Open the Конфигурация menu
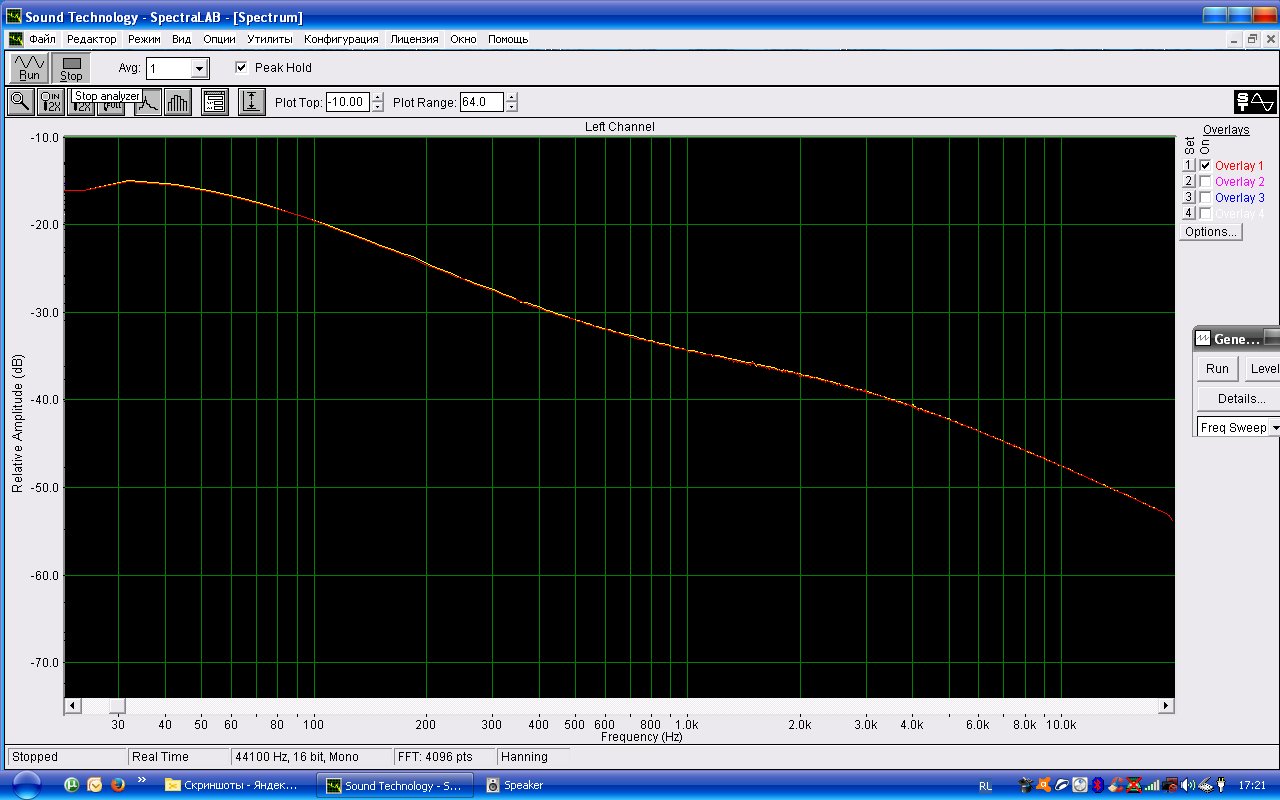Viewport: 1280px width, 800px height. (x=341, y=39)
